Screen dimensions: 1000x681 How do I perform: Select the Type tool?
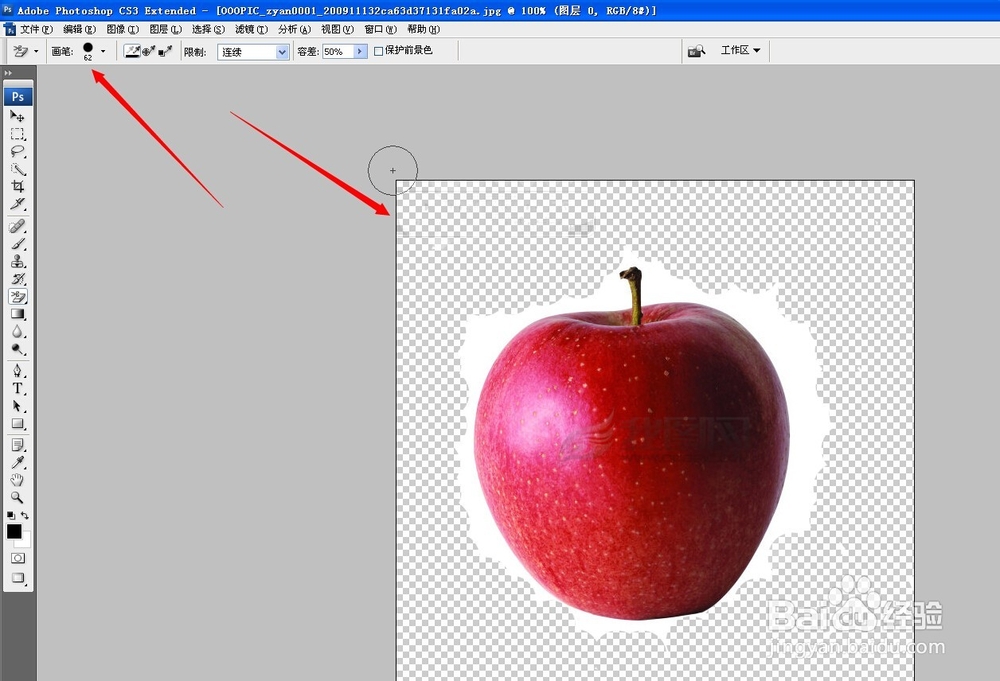coord(17,388)
